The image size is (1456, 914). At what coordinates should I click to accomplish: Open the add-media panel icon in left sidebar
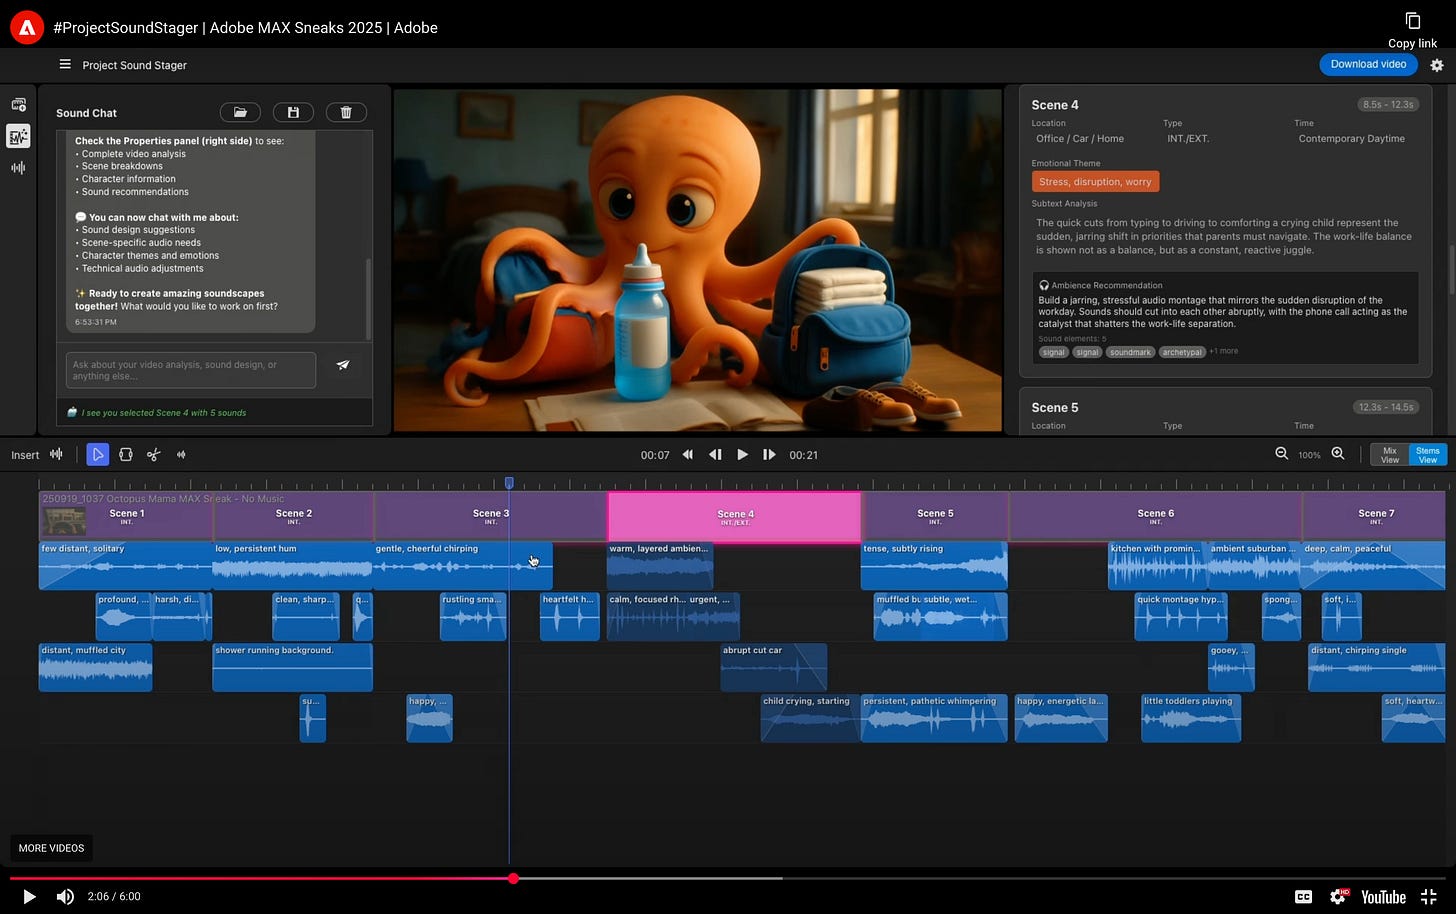click(x=18, y=104)
